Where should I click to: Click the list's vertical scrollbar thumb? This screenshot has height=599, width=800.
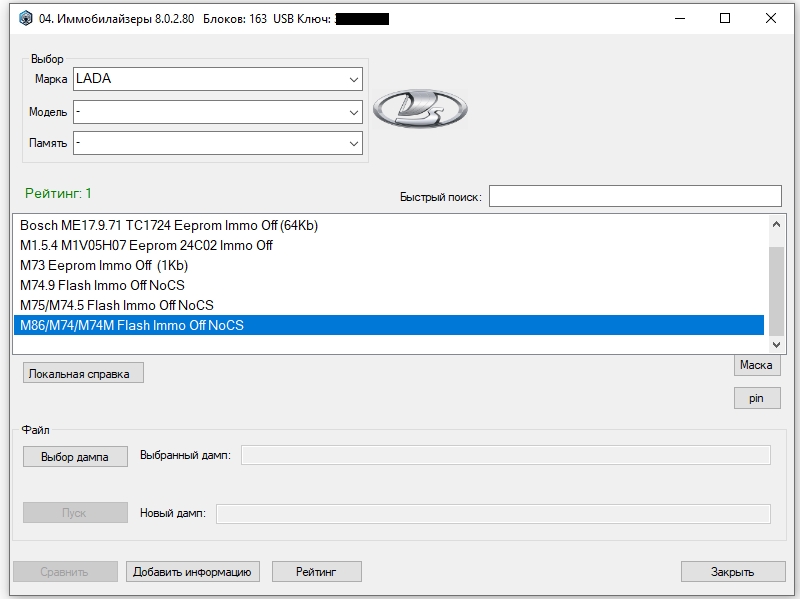(776, 291)
